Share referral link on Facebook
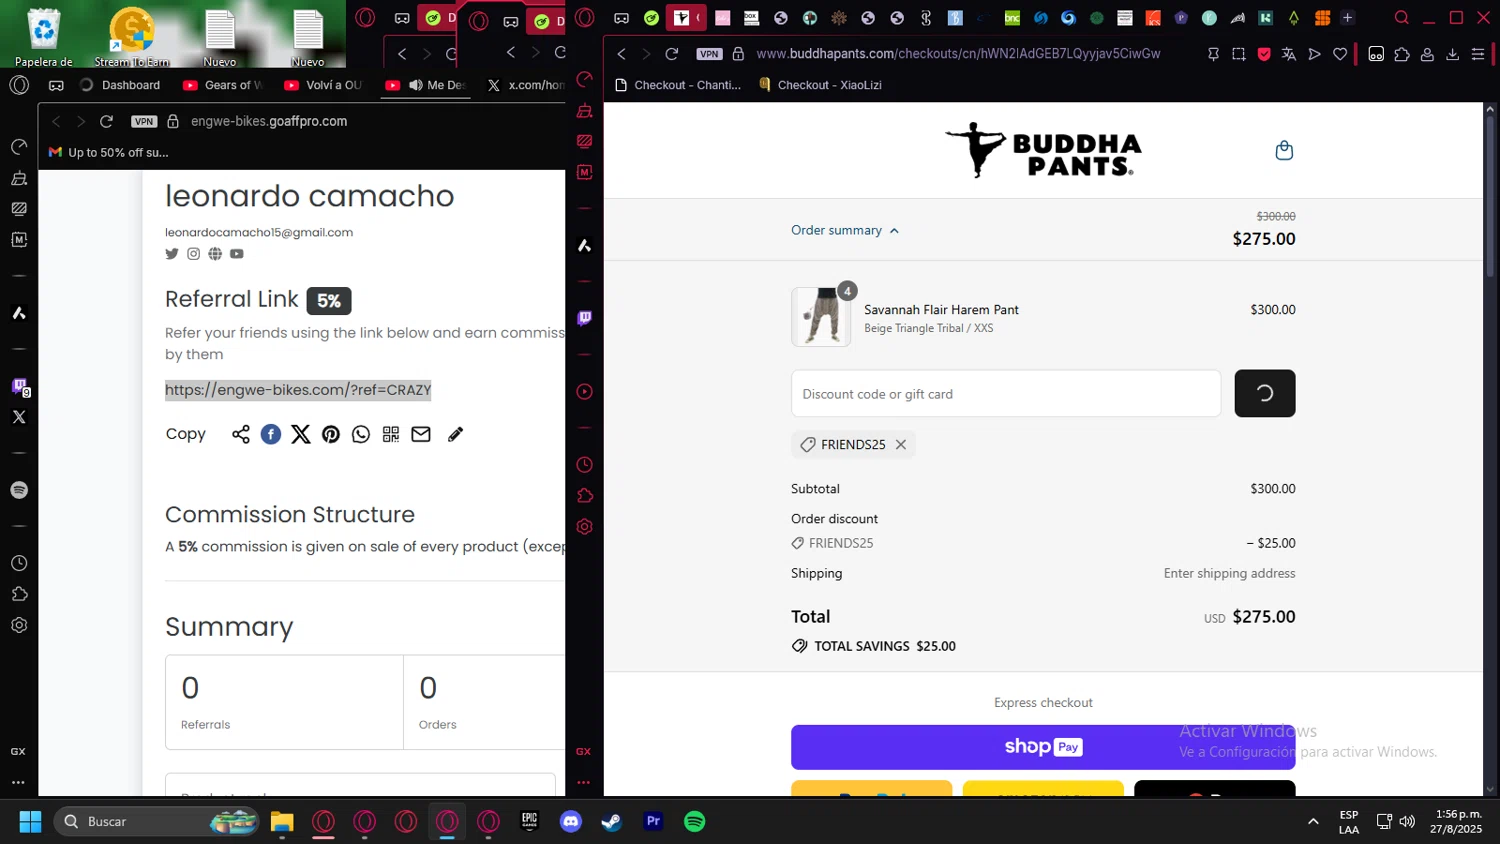Viewport: 1500px width, 844px height. pyautogui.click(x=271, y=434)
